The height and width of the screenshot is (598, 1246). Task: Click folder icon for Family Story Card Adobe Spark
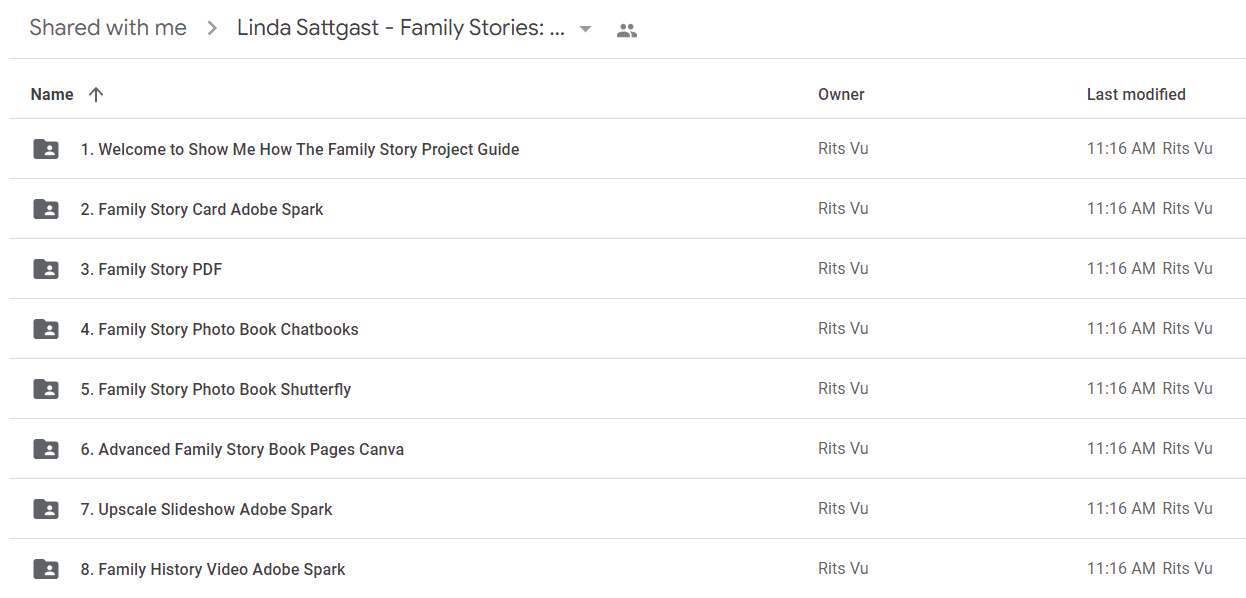[x=46, y=209]
